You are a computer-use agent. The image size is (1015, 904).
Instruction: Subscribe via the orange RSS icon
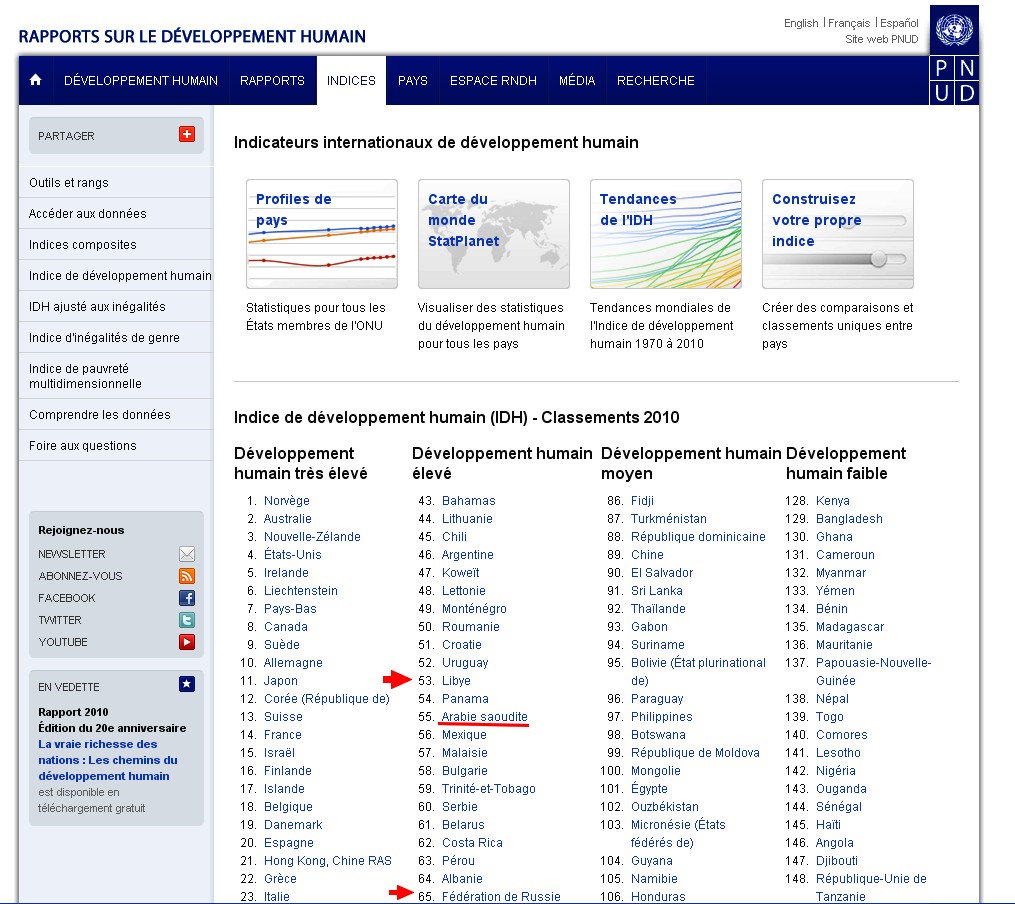pos(186,576)
